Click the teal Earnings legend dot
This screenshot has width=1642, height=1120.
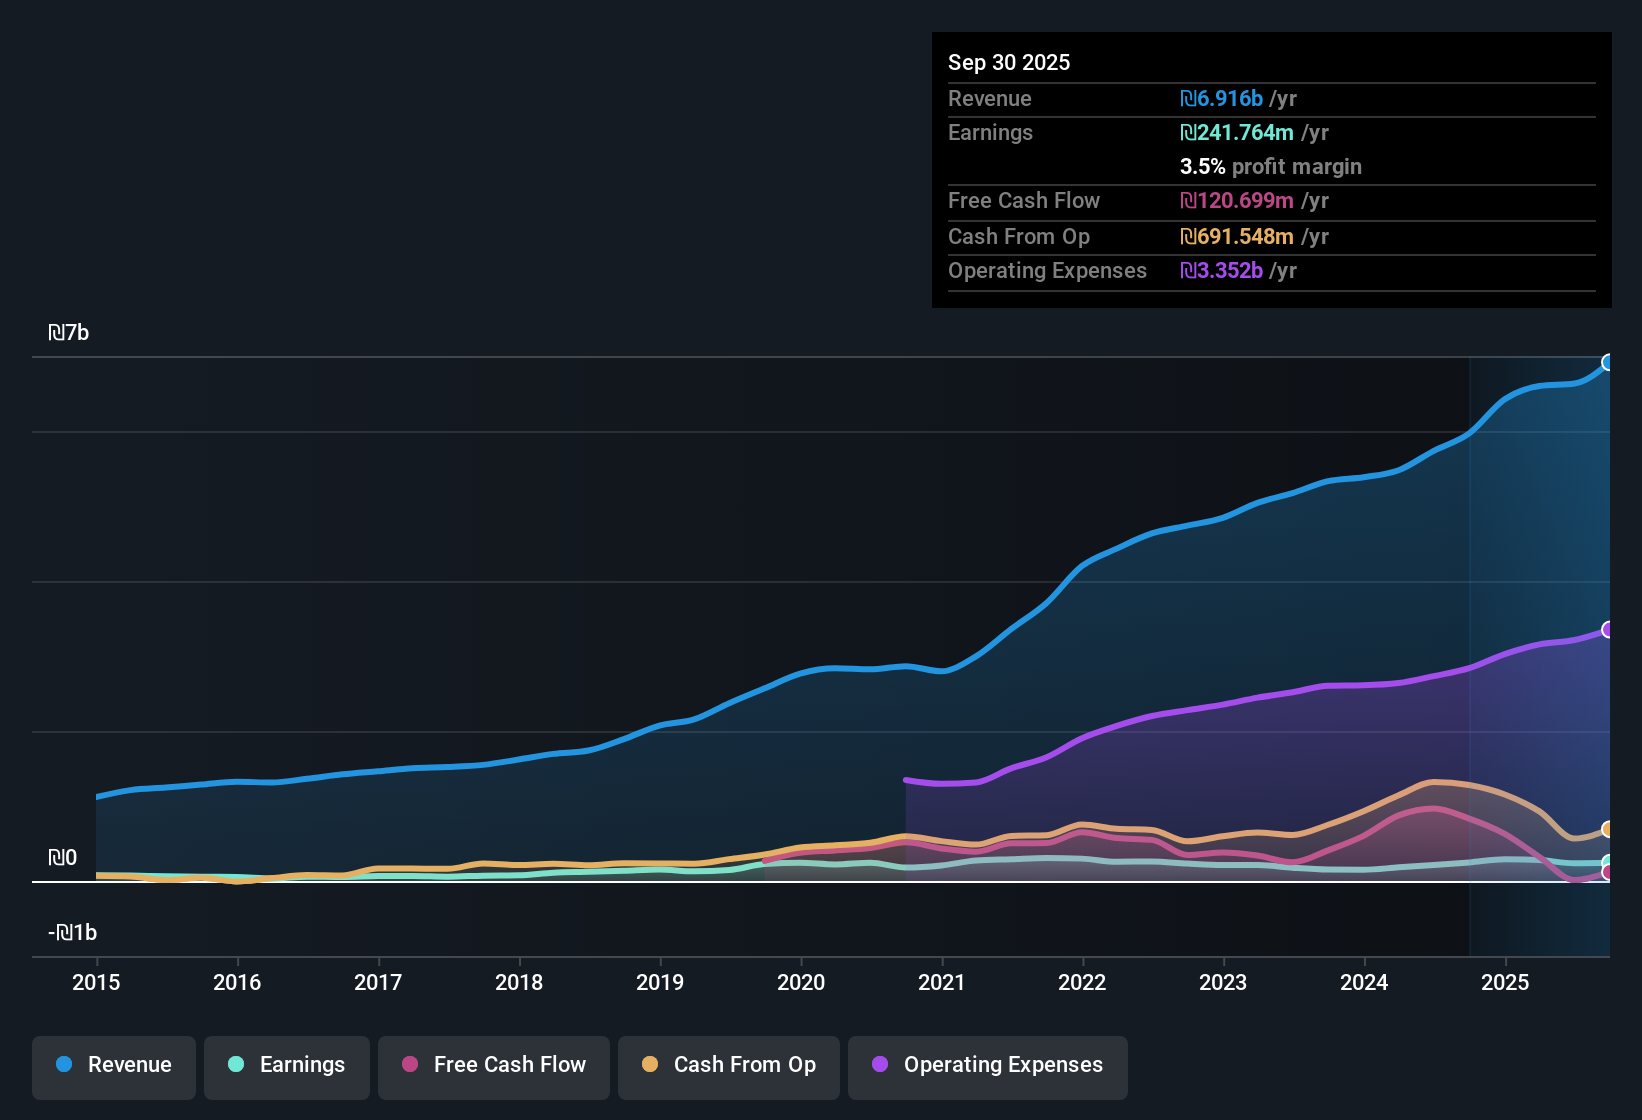(x=236, y=1065)
